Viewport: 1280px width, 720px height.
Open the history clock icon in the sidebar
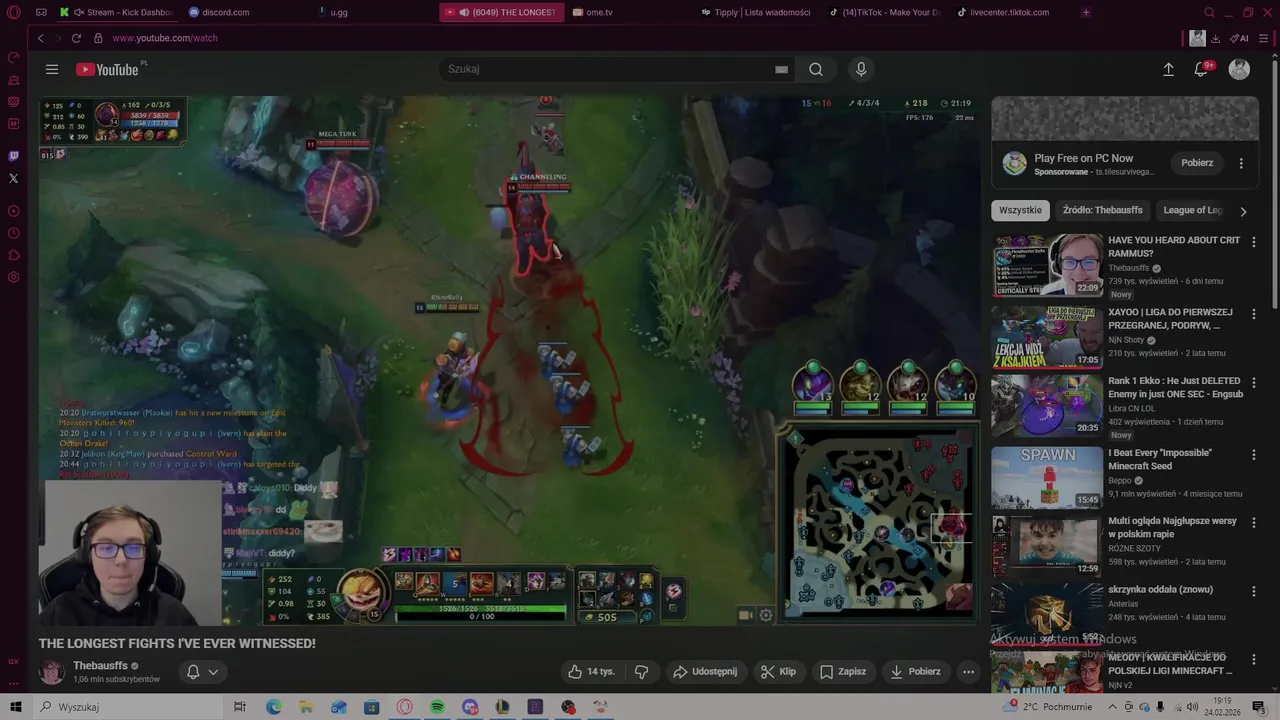pos(13,233)
